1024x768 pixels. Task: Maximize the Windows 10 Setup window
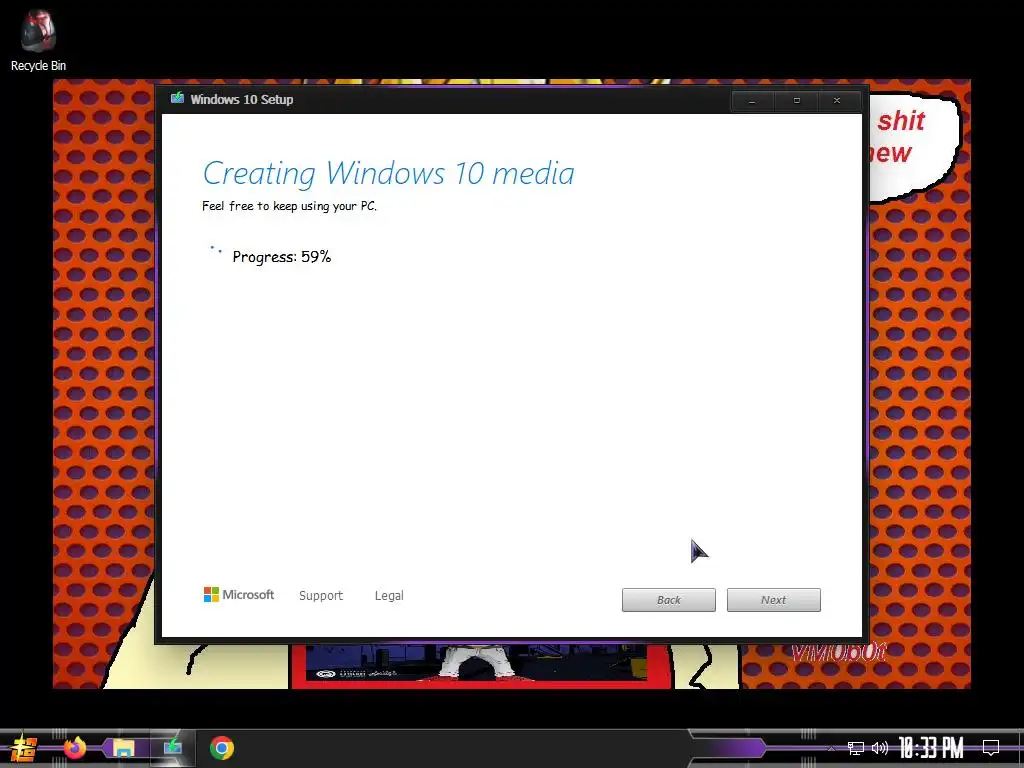pos(796,101)
